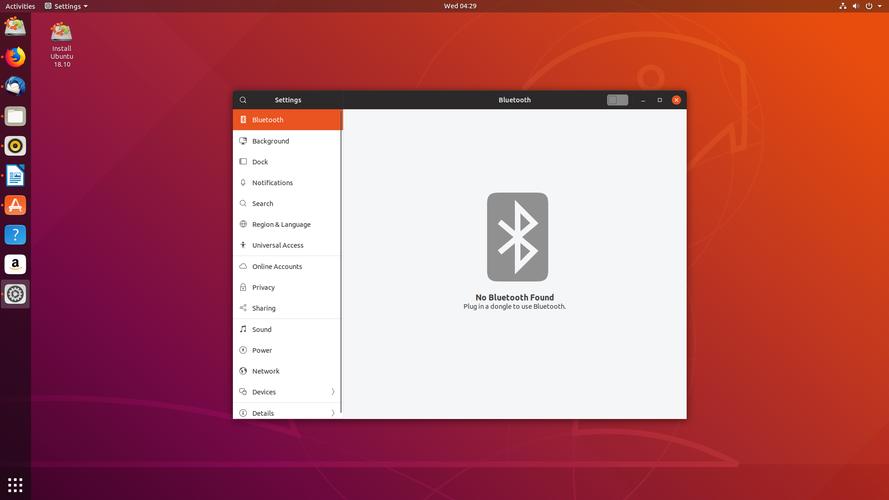Launch Firefox from the dock
889x500 pixels.
pyautogui.click(x=15, y=57)
